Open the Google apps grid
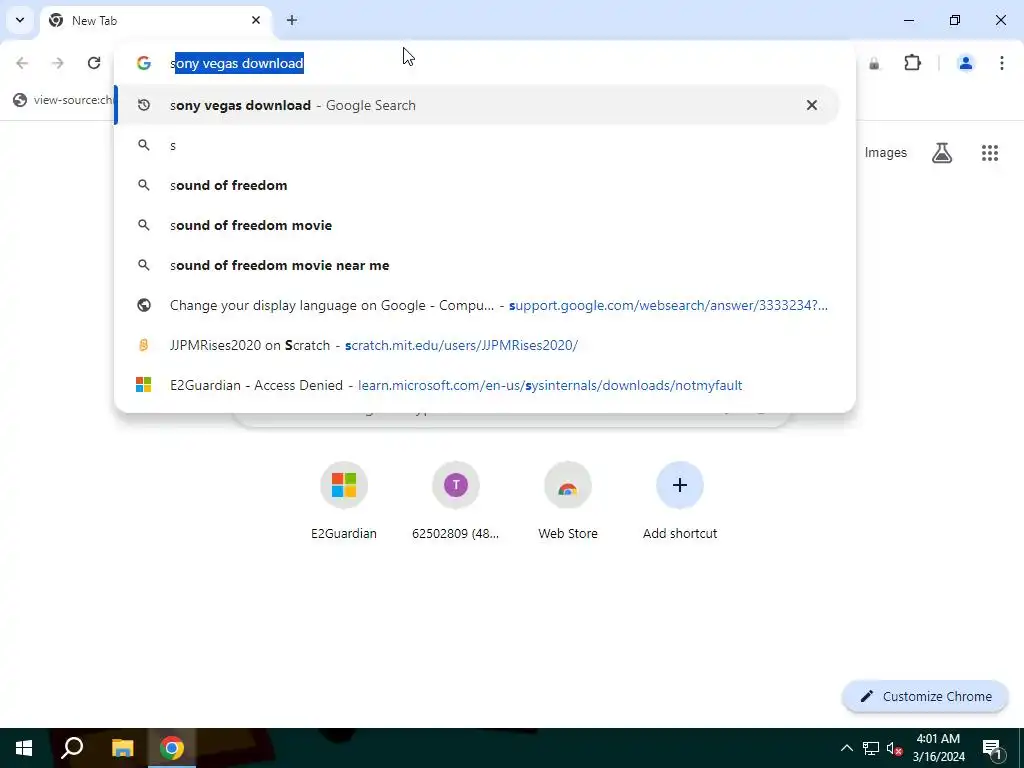The width and height of the screenshot is (1024, 768). (990, 152)
